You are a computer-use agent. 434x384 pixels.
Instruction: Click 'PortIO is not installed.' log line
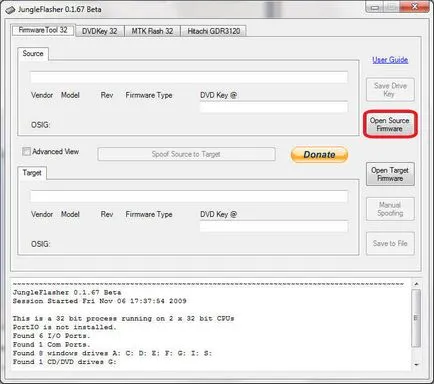coord(64,327)
